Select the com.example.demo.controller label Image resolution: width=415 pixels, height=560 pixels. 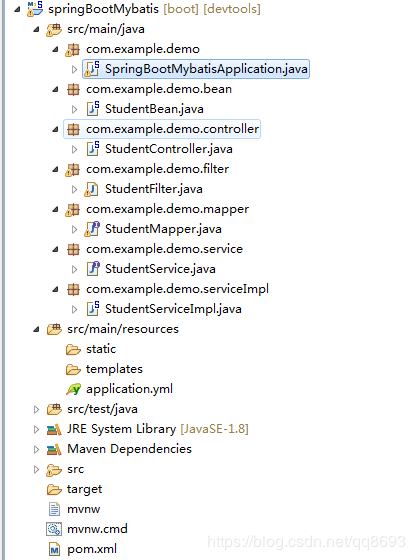(x=172, y=129)
